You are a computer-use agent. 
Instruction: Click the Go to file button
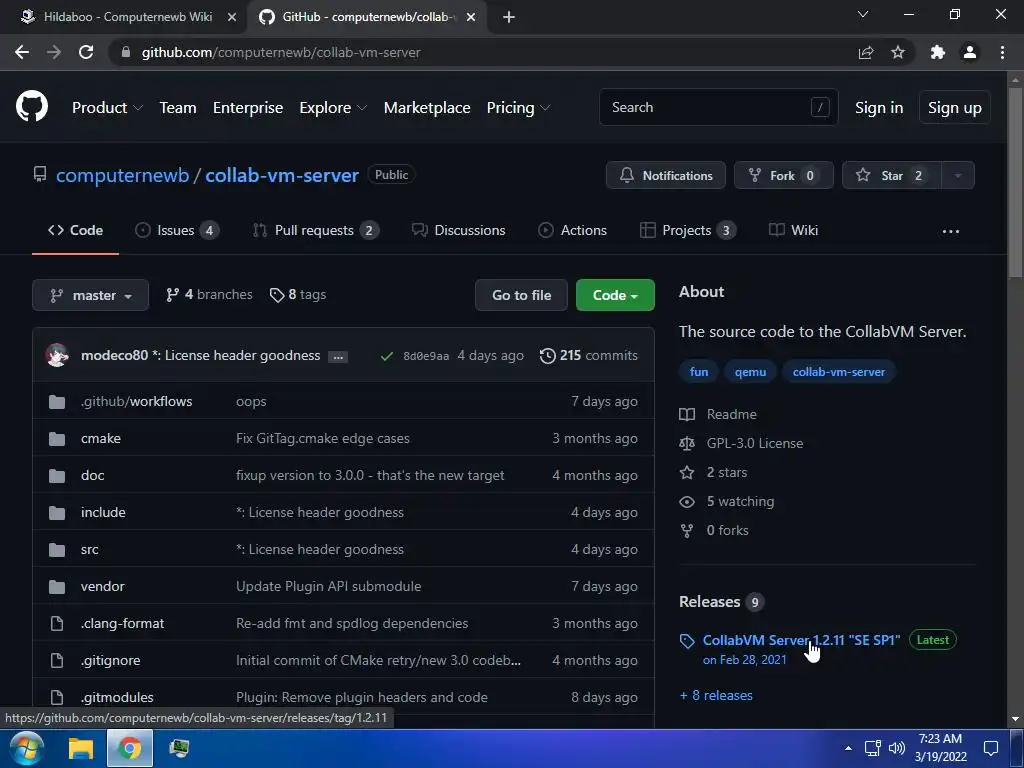coord(521,295)
